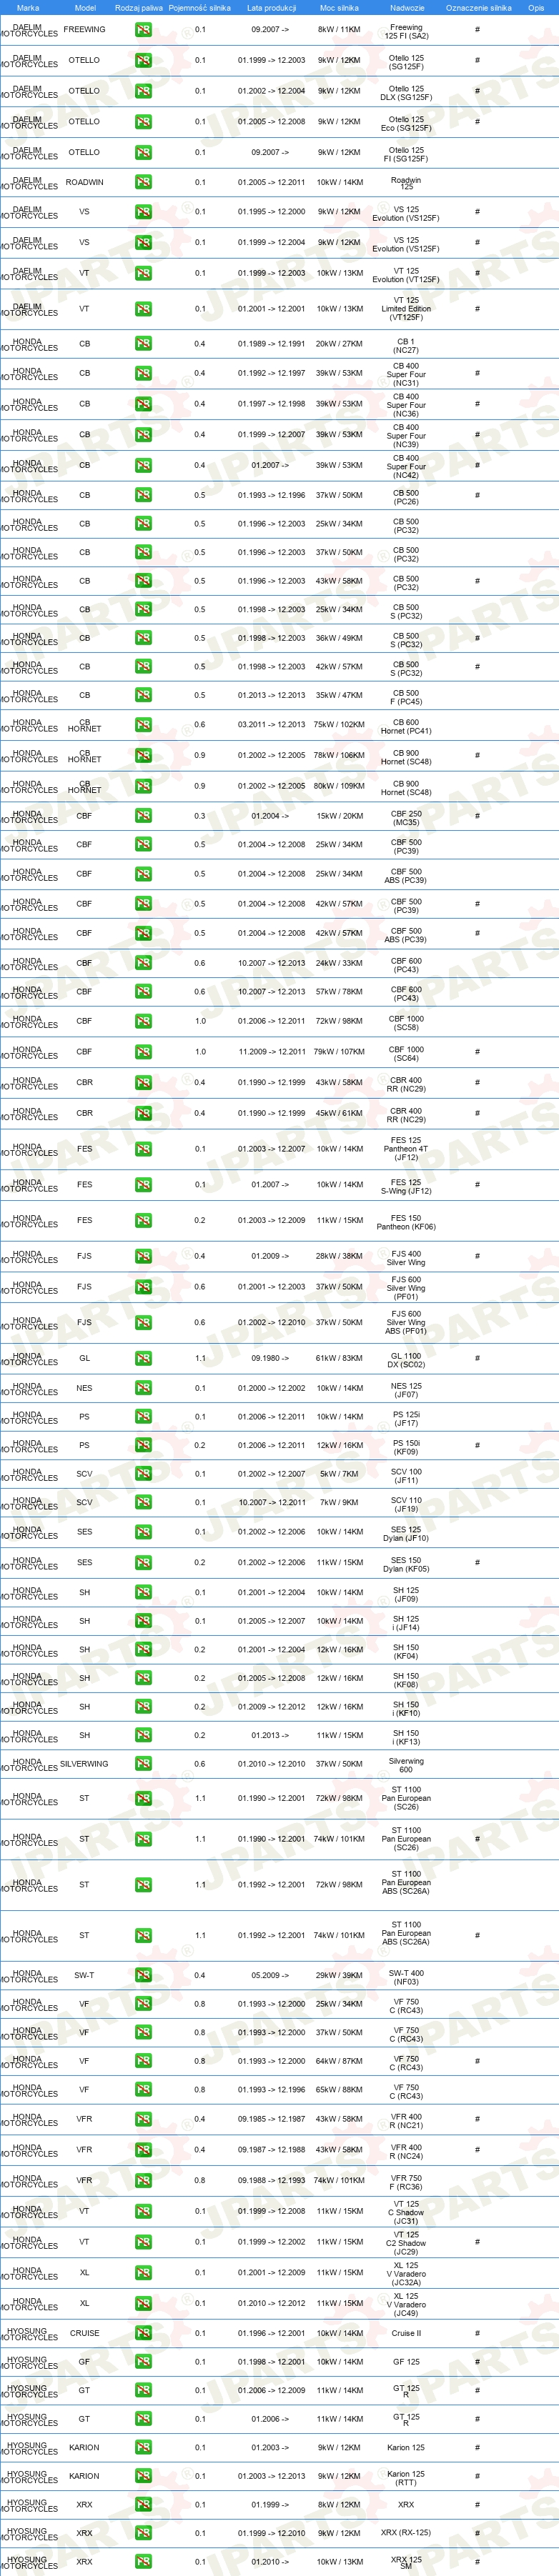The image size is (559, 2576).
Task: Click fuel type icon for FES 125 S-Wing
Action: 143,1185
